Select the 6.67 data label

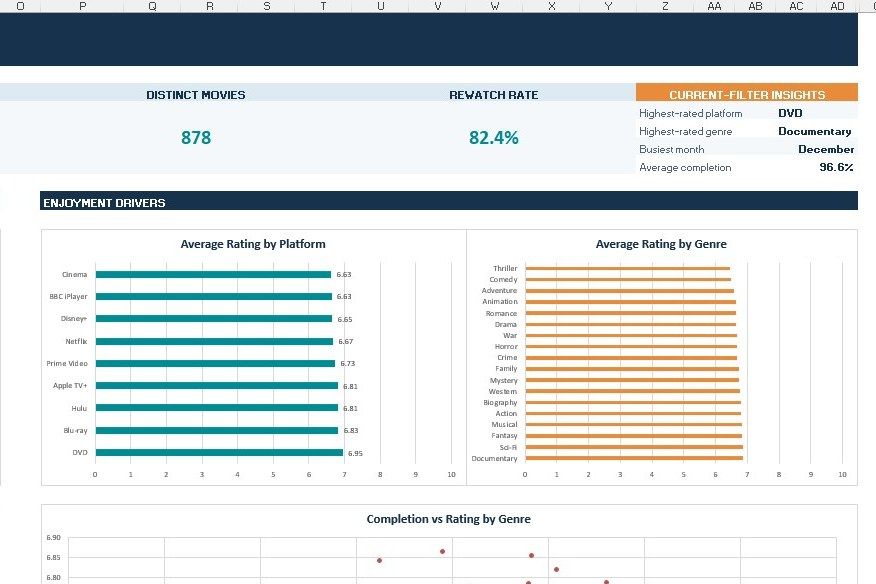click(346, 341)
